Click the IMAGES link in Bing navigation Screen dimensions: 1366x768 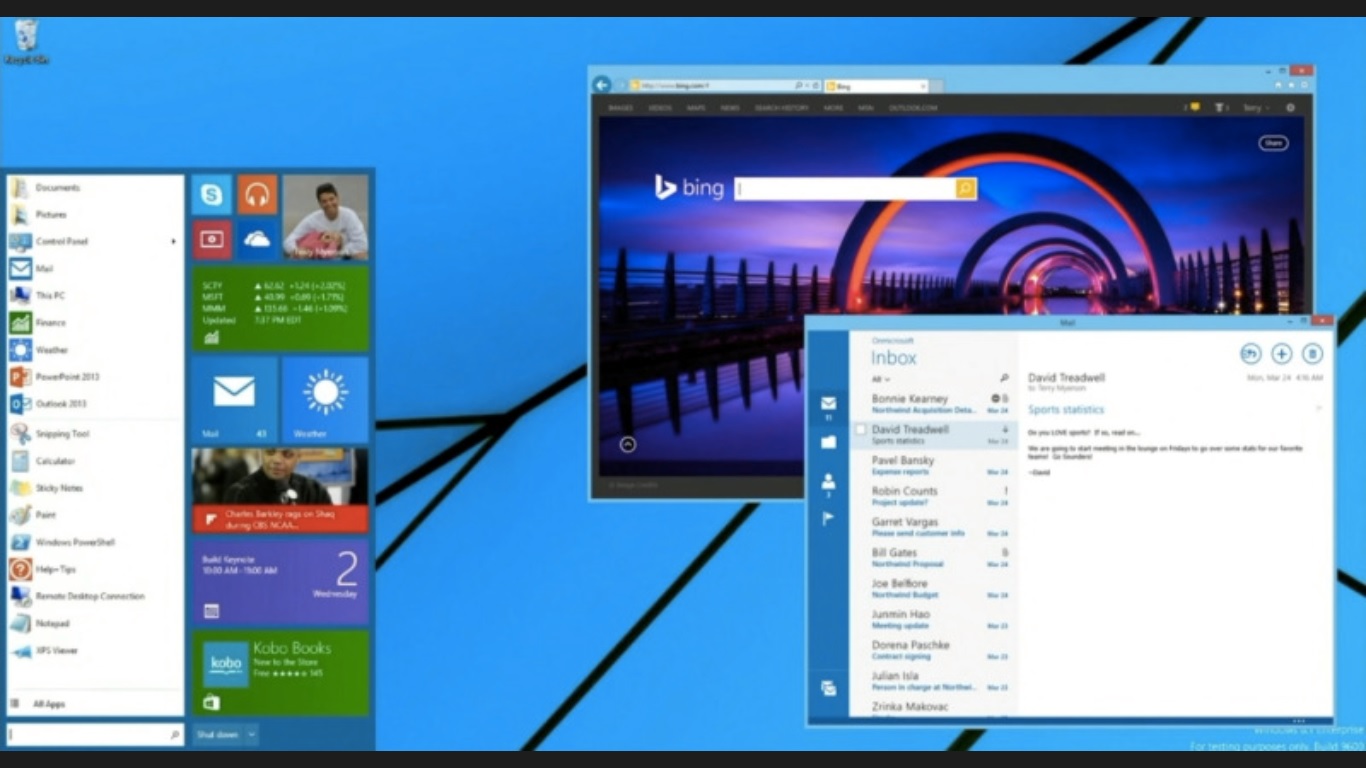[x=620, y=108]
